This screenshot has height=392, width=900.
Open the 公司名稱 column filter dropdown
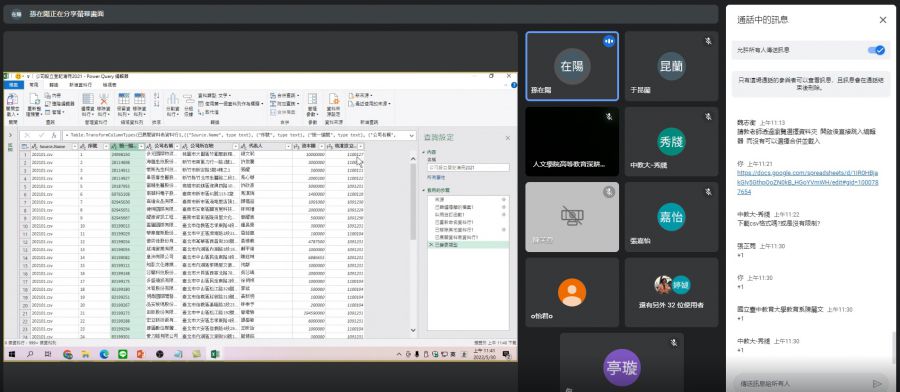coord(177,146)
